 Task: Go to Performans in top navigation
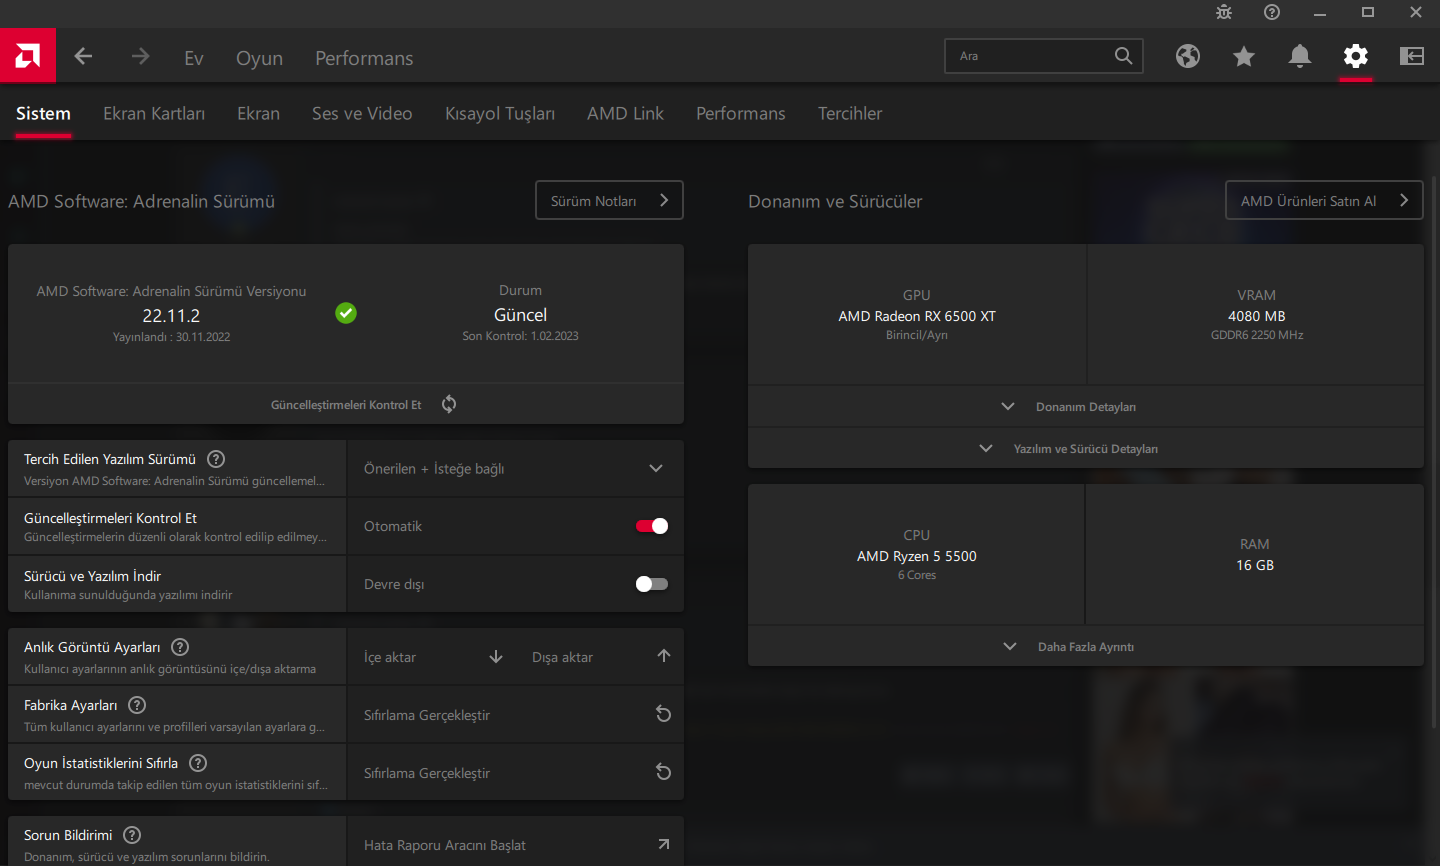(x=364, y=58)
